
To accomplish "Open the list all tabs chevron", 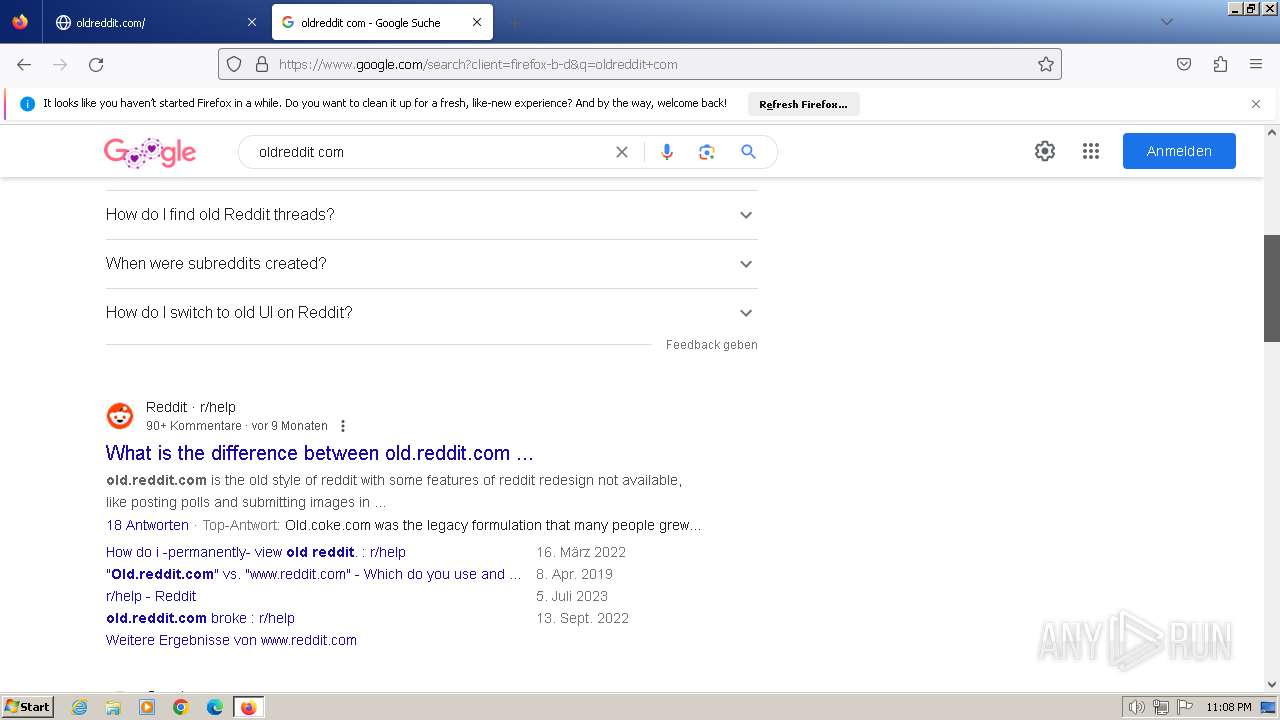I will click(1166, 22).
